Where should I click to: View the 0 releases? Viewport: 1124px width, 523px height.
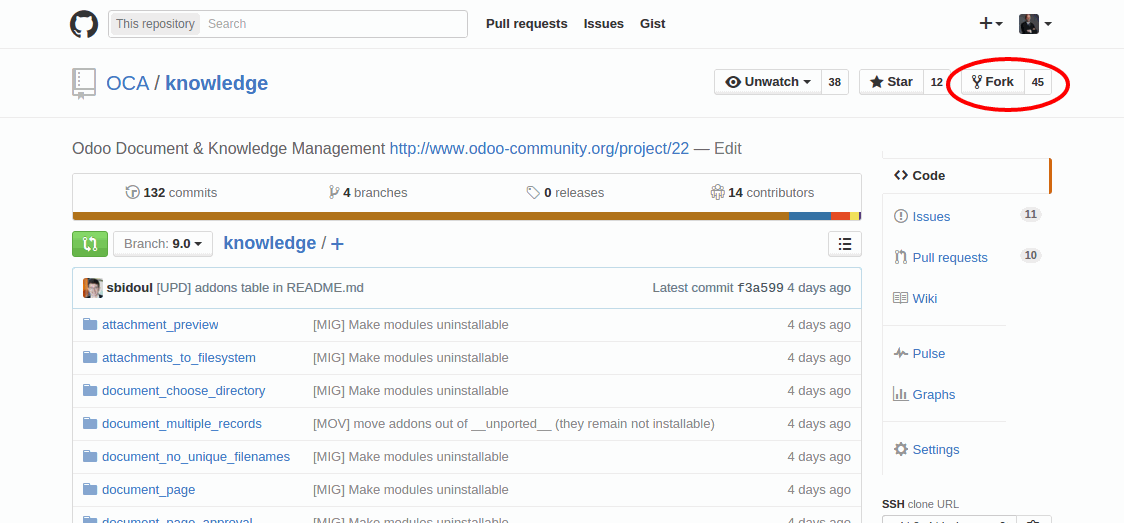[x=566, y=192]
